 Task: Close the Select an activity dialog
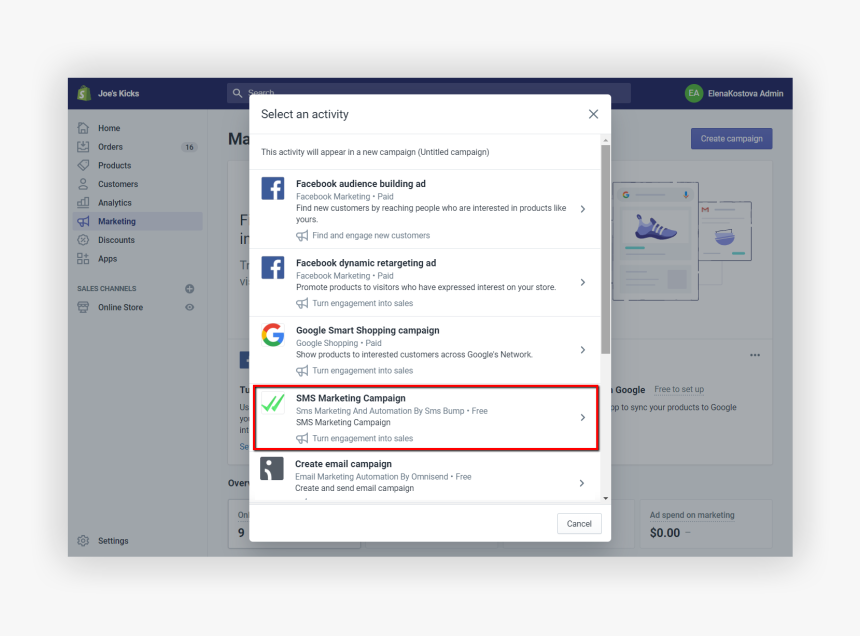coord(593,114)
